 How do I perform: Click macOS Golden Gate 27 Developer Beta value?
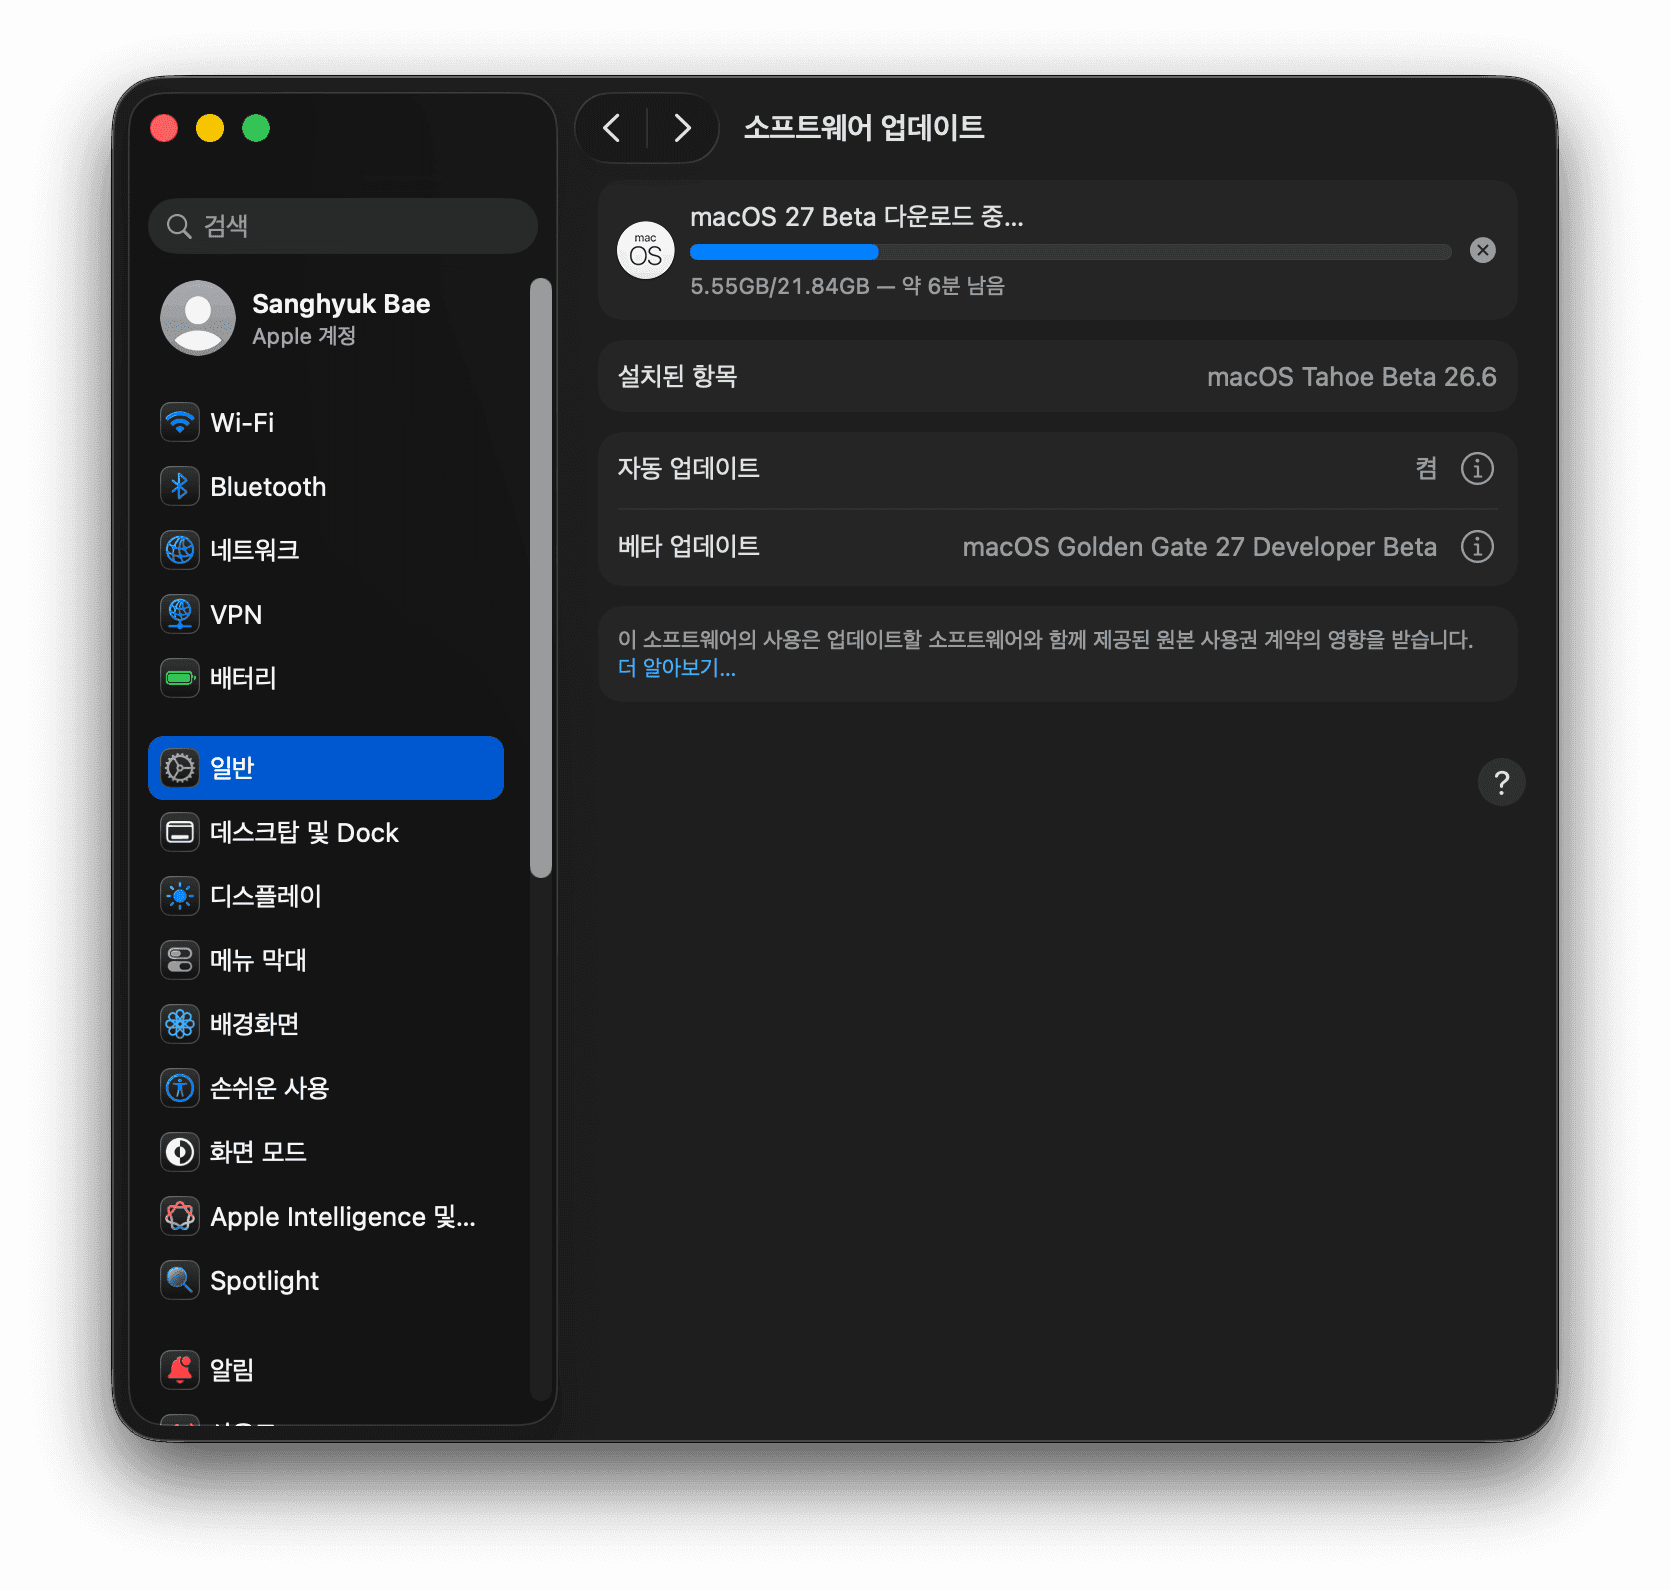click(x=1200, y=547)
